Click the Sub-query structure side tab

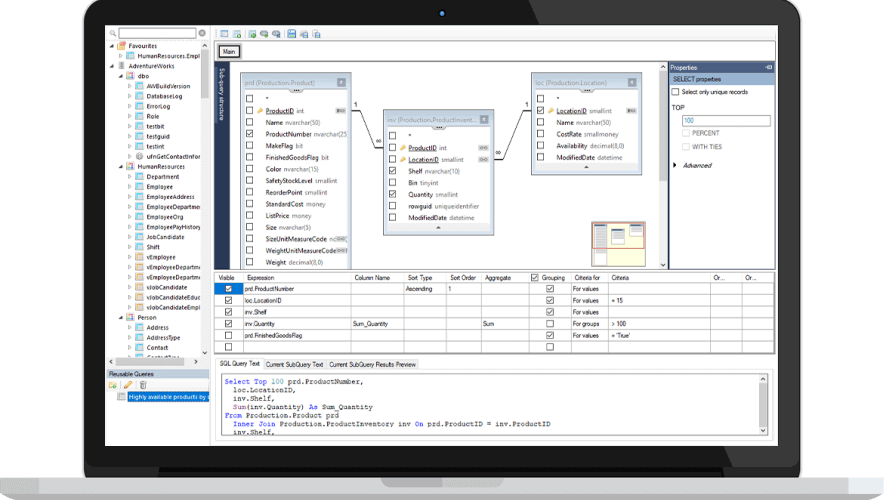[222, 94]
